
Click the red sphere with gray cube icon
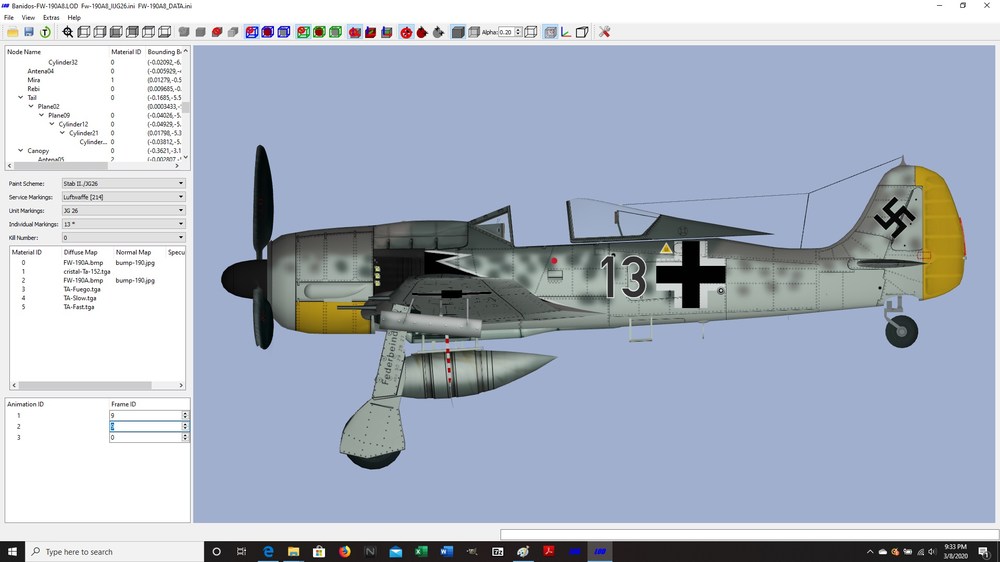tap(217, 32)
